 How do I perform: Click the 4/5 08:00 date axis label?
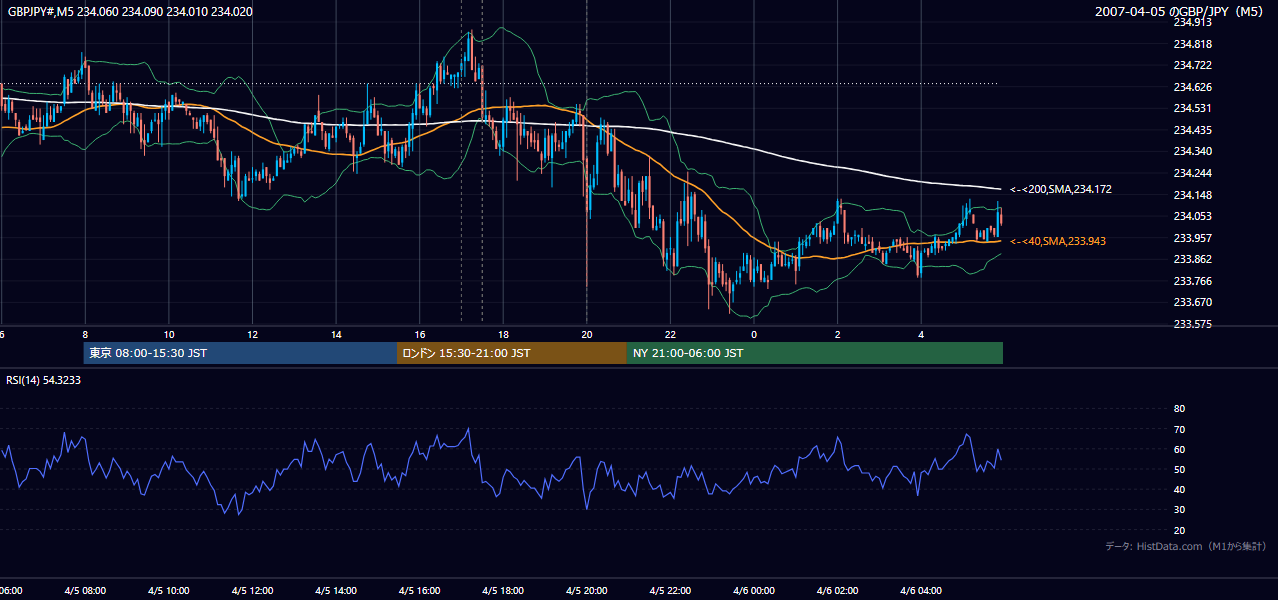coord(84,591)
